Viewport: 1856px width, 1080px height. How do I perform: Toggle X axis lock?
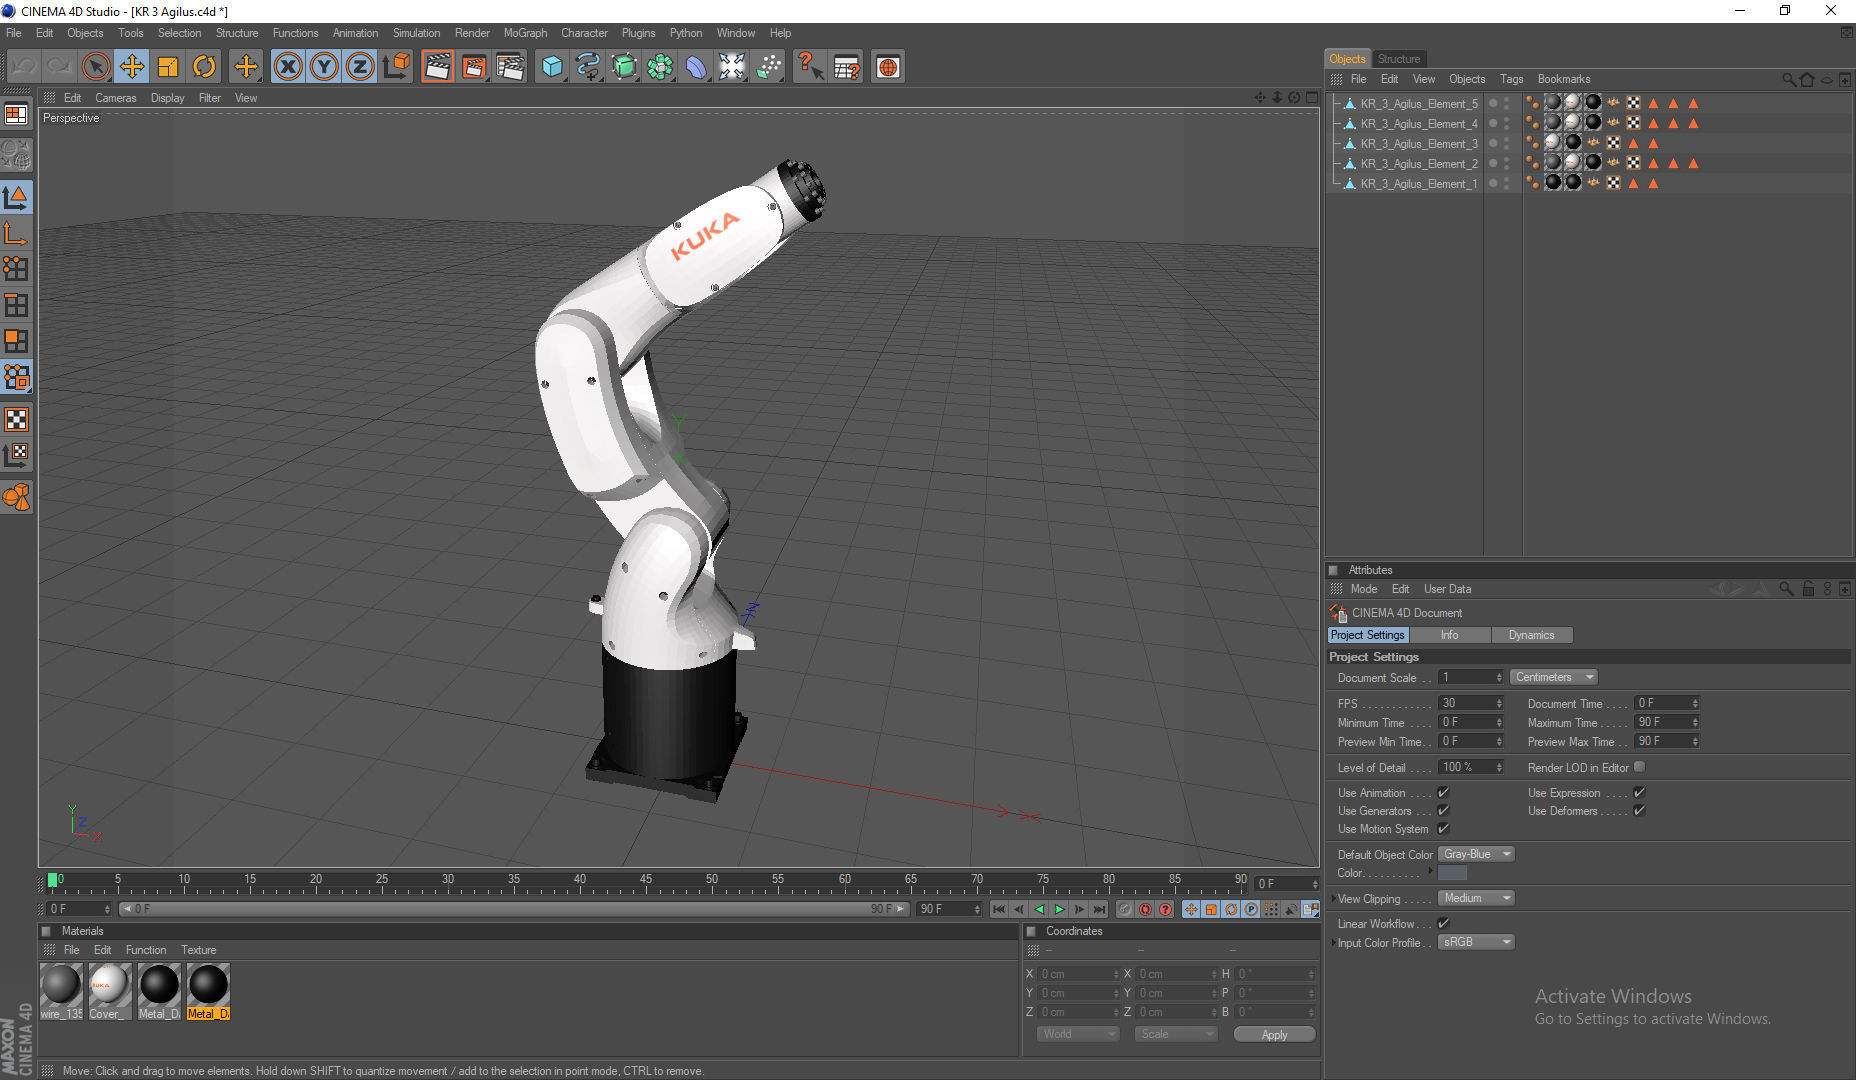(x=288, y=67)
